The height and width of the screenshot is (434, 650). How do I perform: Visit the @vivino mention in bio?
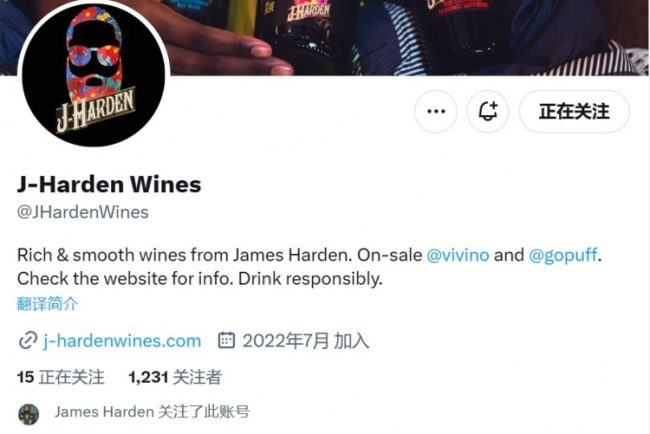pyautogui.click(x=458, y=255)
